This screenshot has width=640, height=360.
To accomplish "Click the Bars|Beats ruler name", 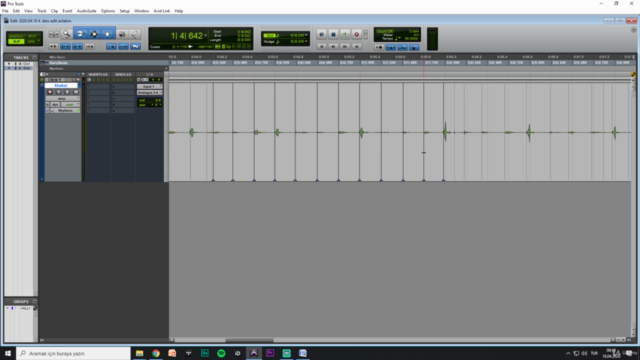I will (x=59, y=63).
